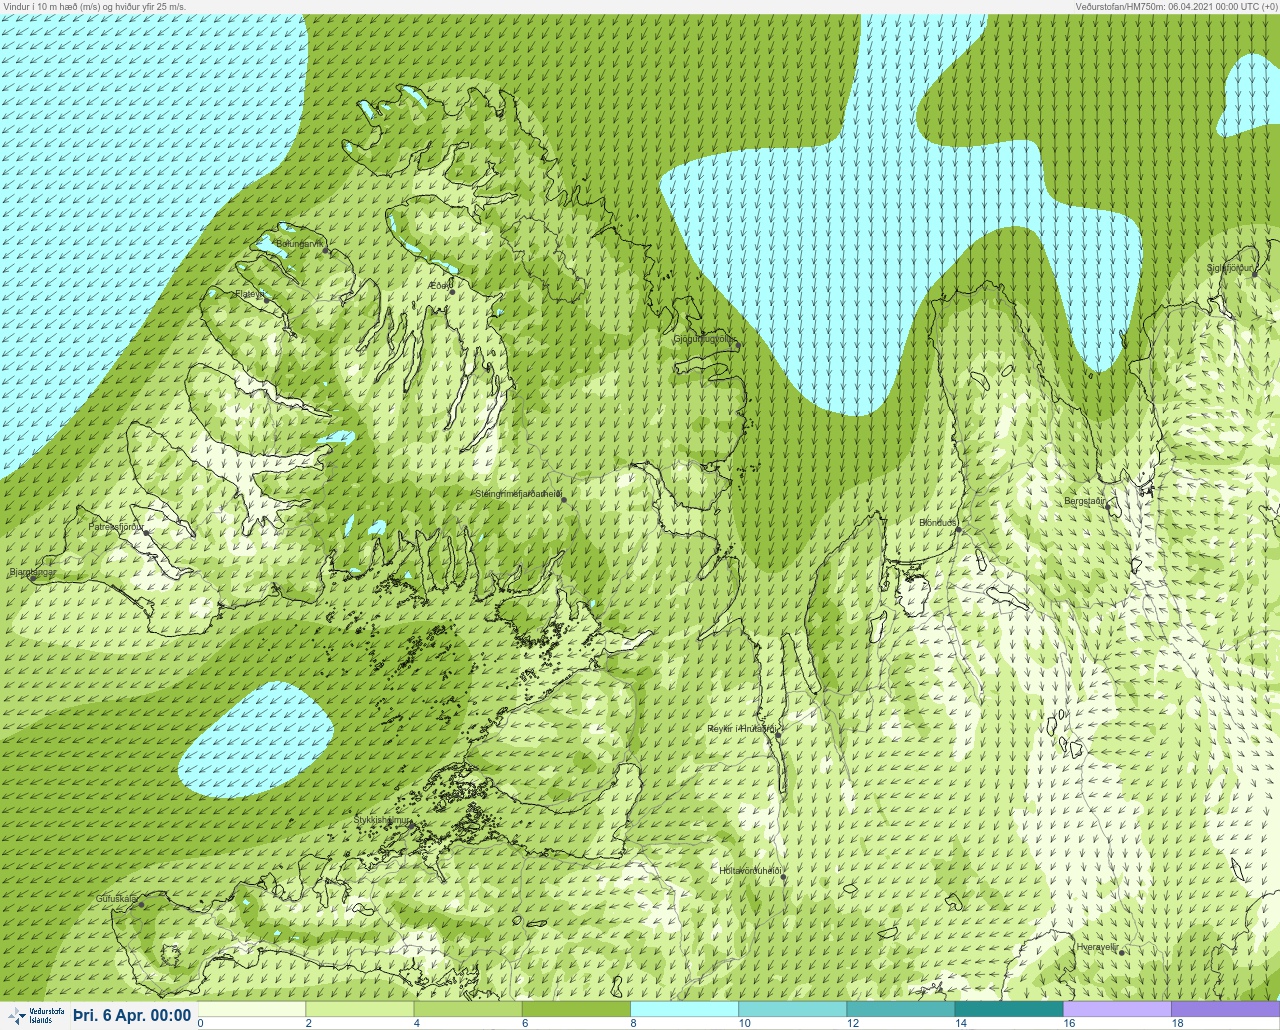The width and height of the screenshot is (1280, 1030).
Task: Click the Blönduós station label
Action: [939, 522]
